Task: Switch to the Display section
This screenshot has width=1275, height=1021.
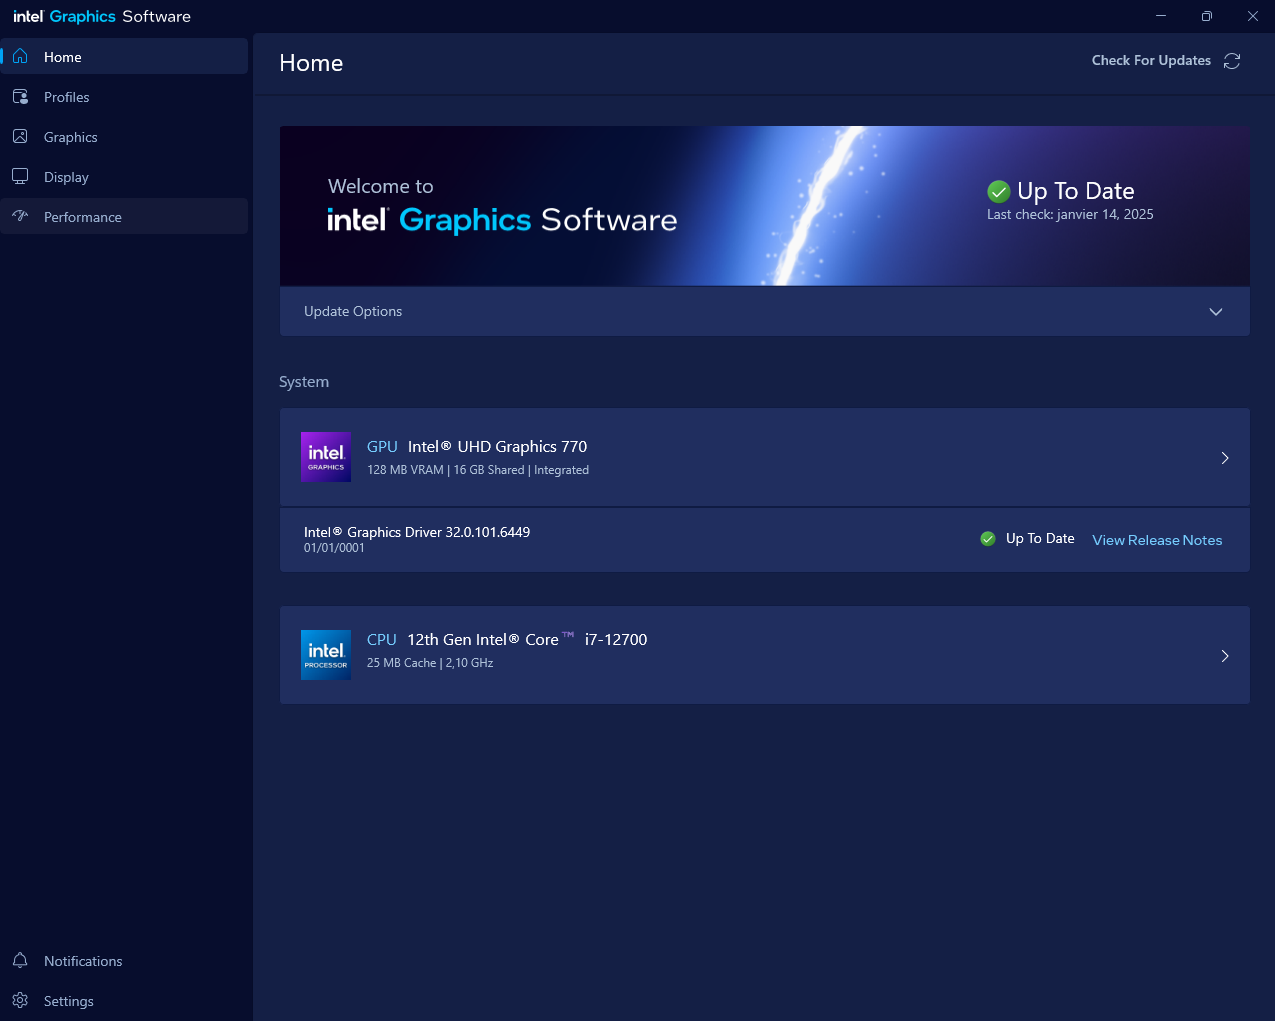Action: 67,177
